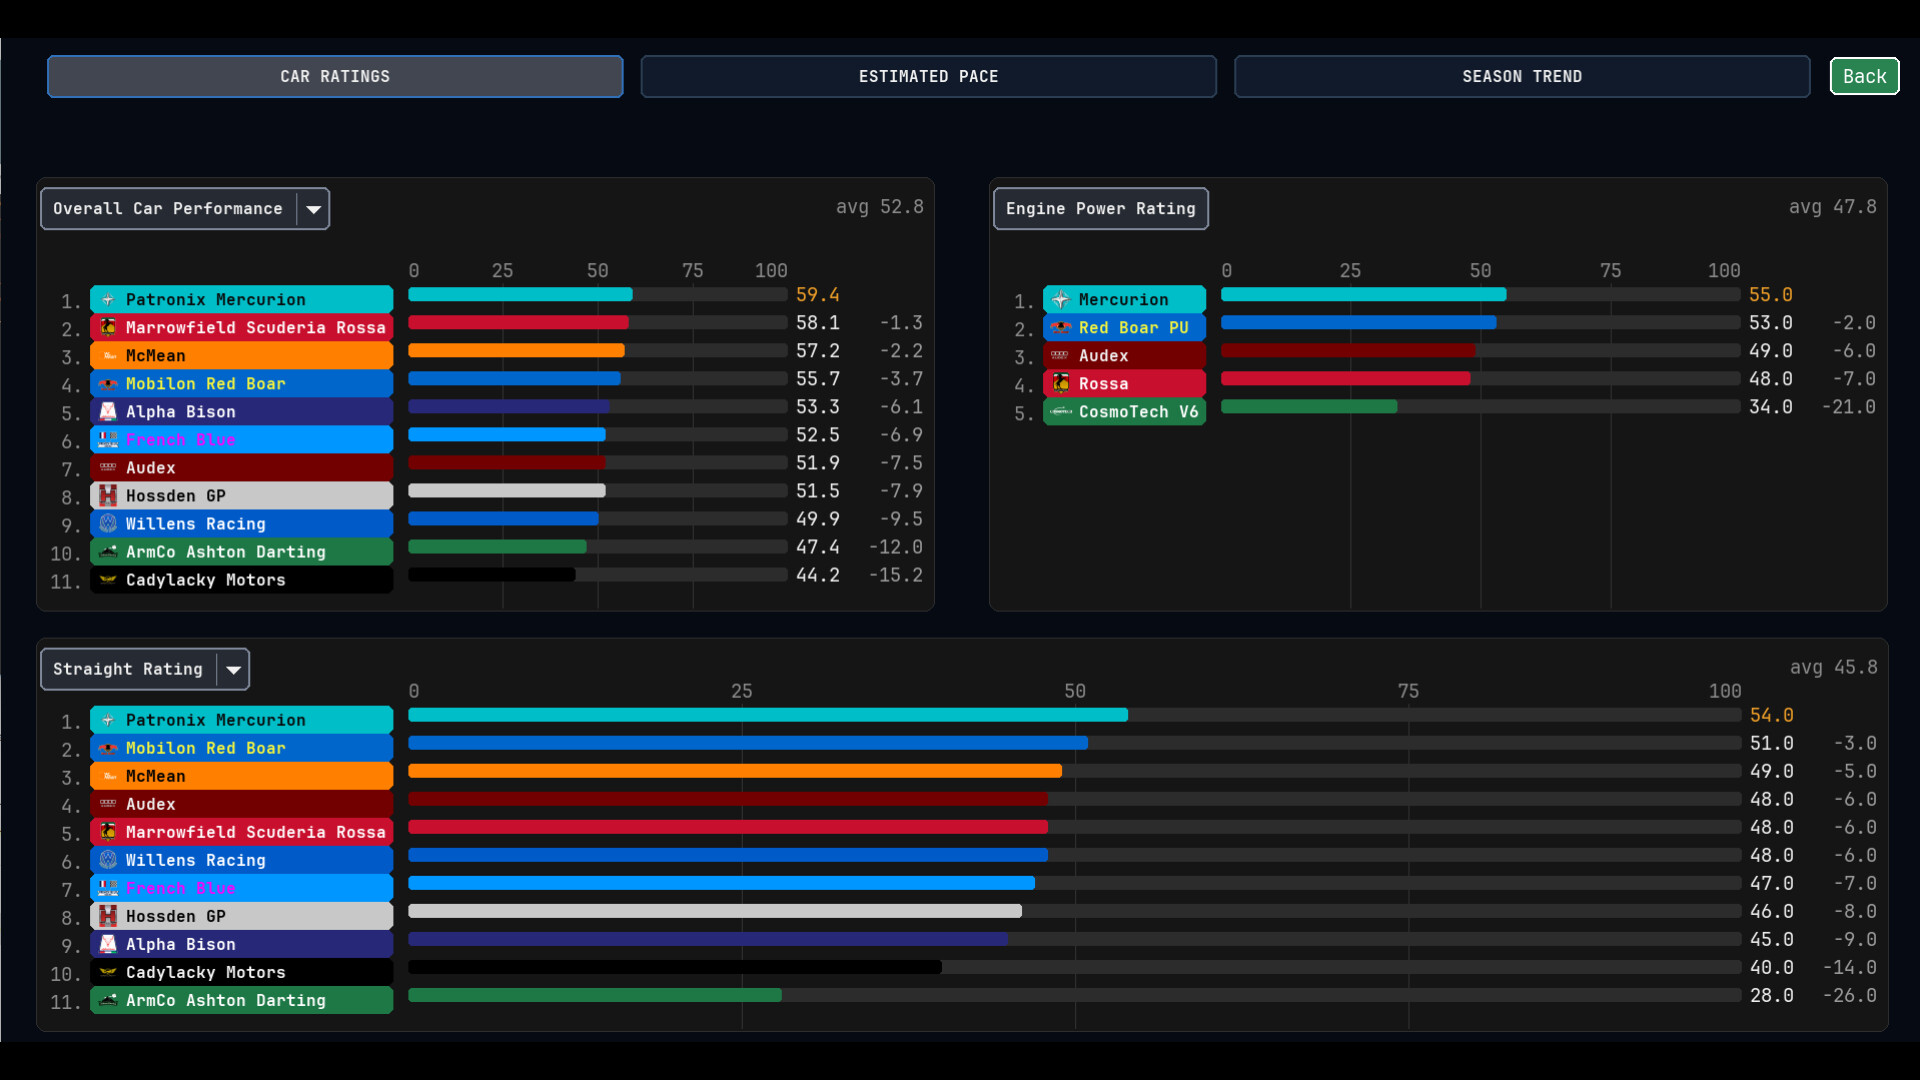Open the Season Trend tab
Screen dimensions: 1920x1080
[x=1522, y=76]
